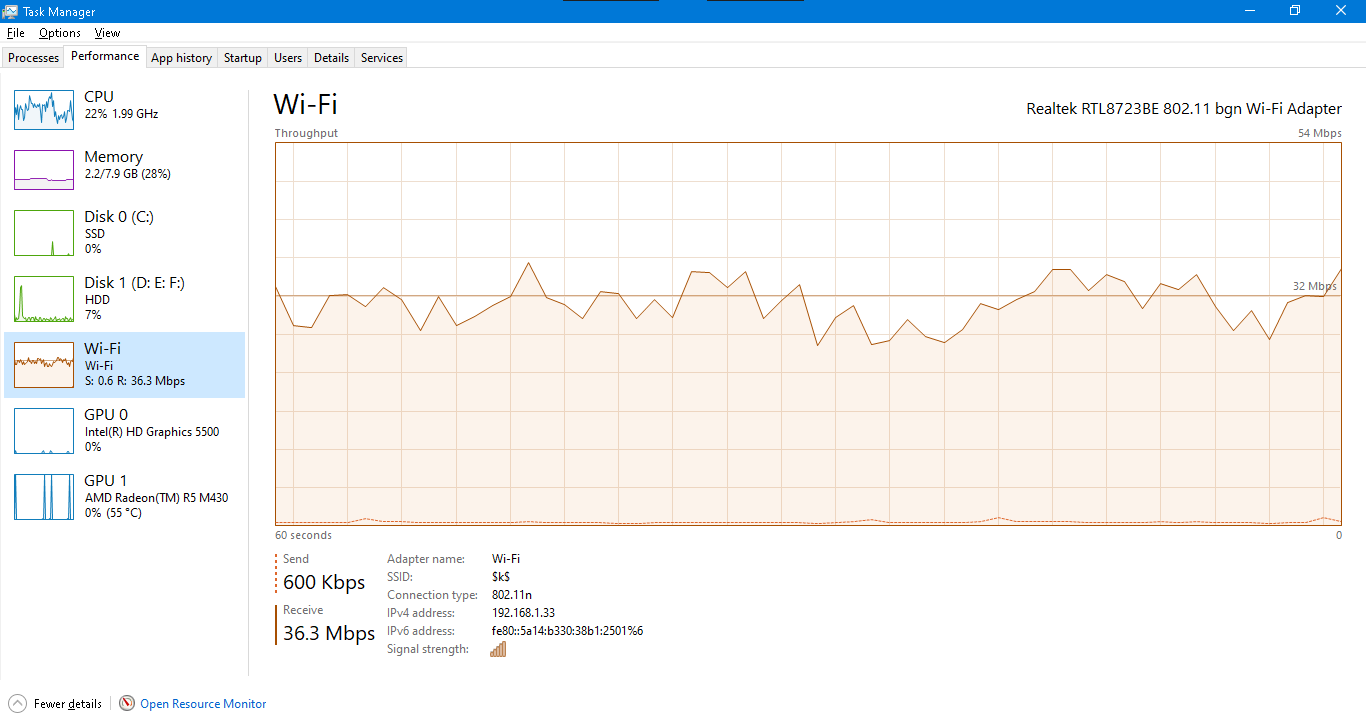Select the Performance tab
This screenshot has height=728, width=1366.
tap(105, 56)
